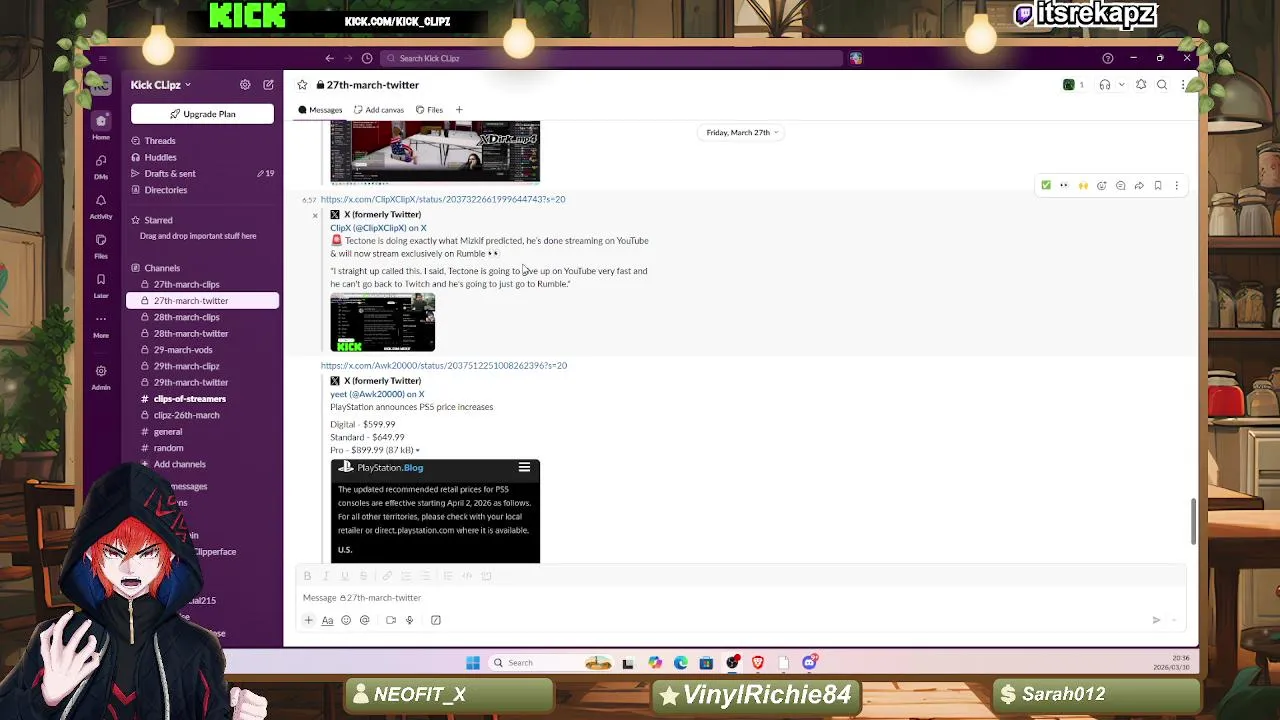Open workspace settings gear next to Kick CLipz

pyautogui.click(x=245, y=85)
